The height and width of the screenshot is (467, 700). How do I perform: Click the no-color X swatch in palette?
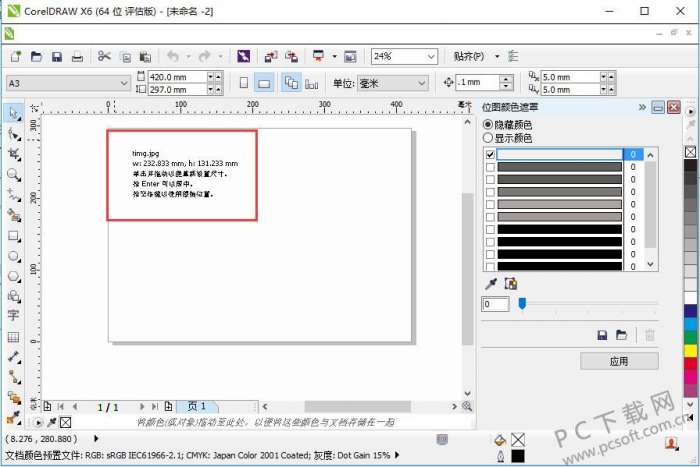(x=690, y=152)
